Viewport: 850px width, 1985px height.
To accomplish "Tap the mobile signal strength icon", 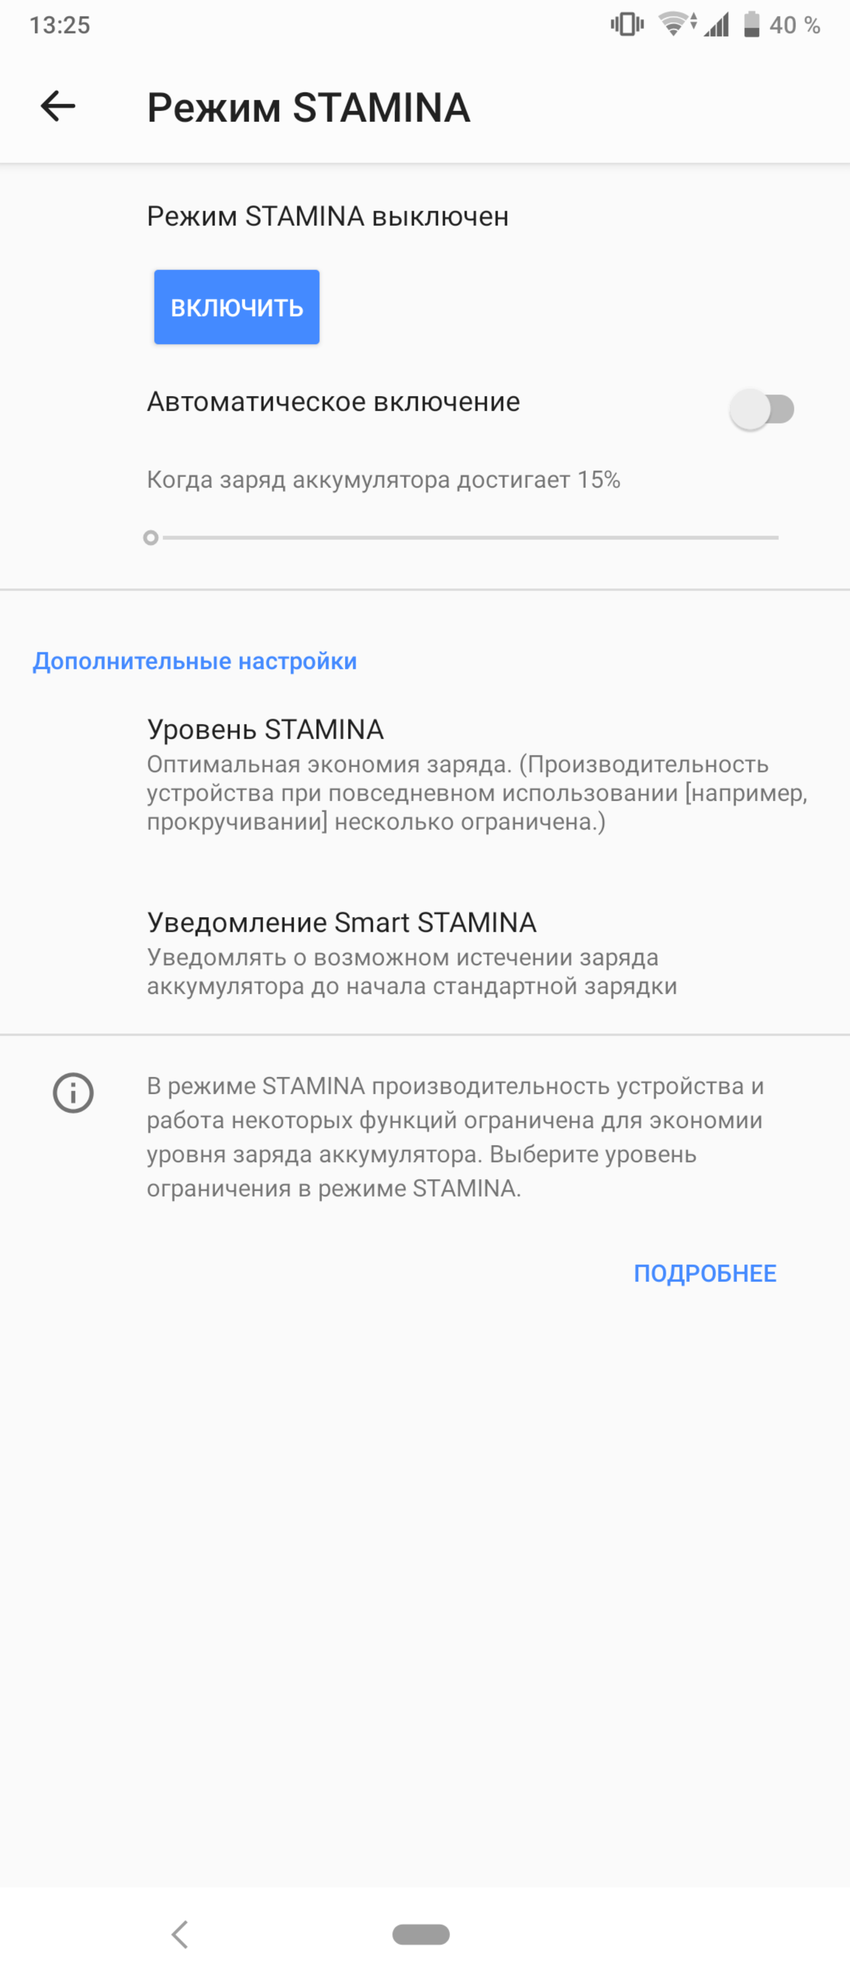I will click(x=716, y=25).
